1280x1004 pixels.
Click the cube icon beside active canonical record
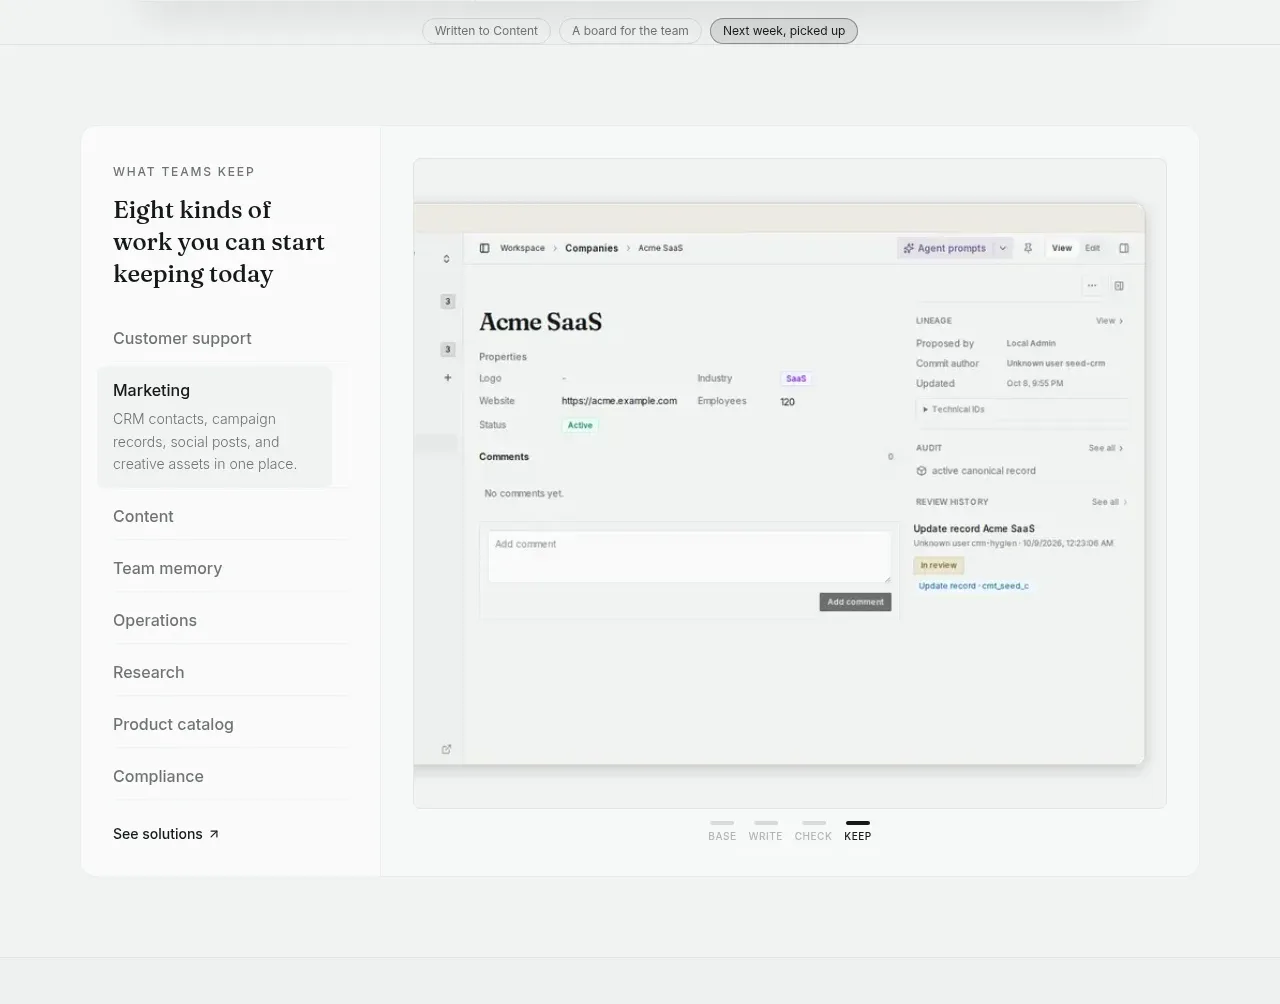(921, 471)
